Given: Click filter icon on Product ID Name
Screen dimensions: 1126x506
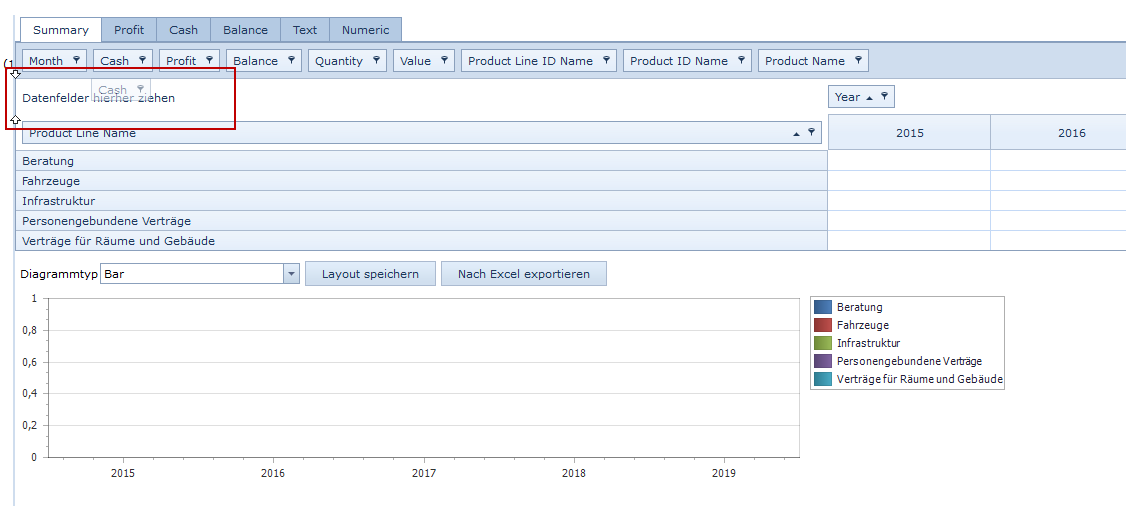Looking at the screenshot, I should tap(741, 60).
